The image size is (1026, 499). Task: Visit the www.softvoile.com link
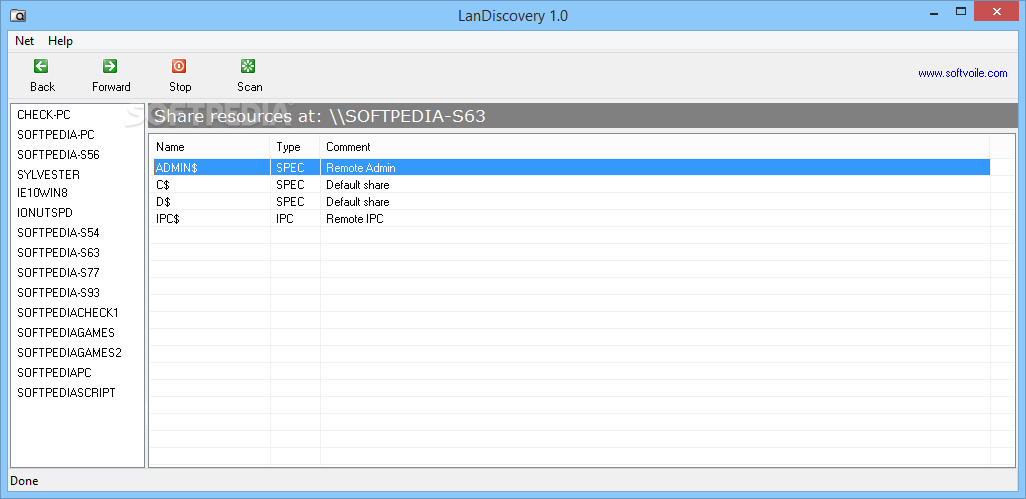[x=963, y=73]
